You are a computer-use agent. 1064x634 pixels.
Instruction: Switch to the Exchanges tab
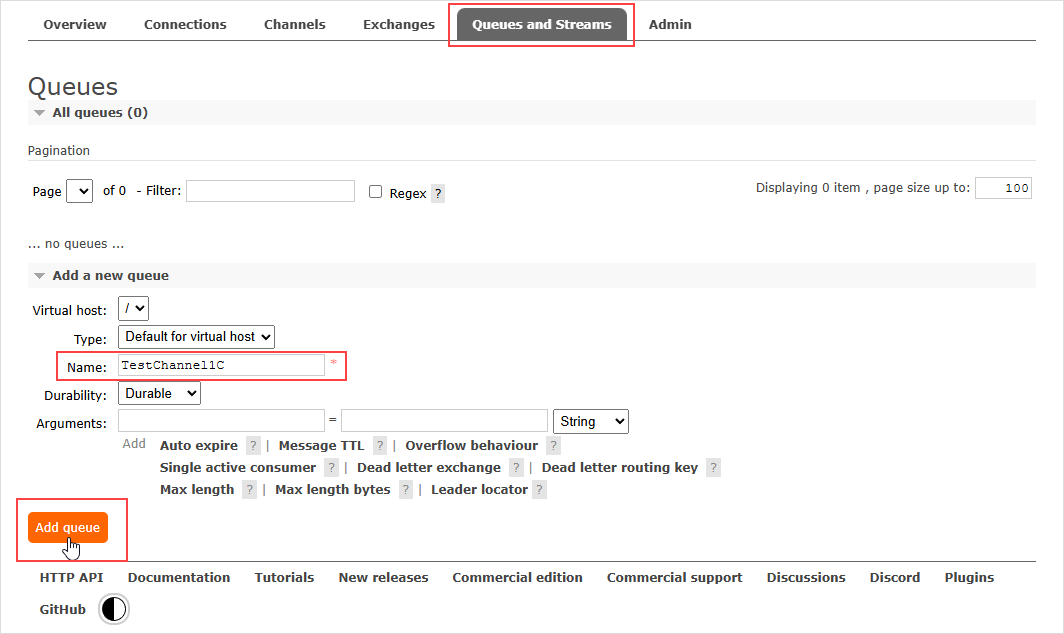(399, 24)
